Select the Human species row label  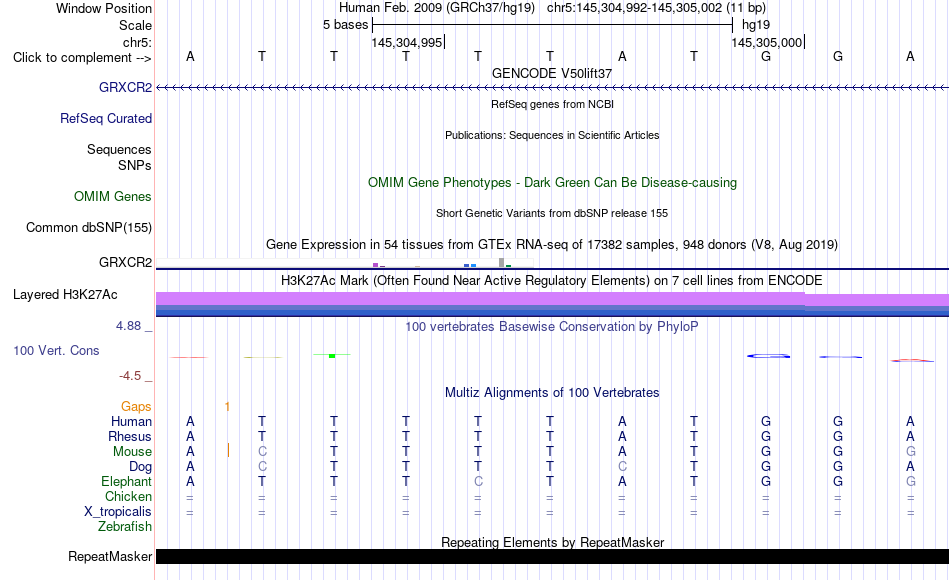click(x=131, y=421)
